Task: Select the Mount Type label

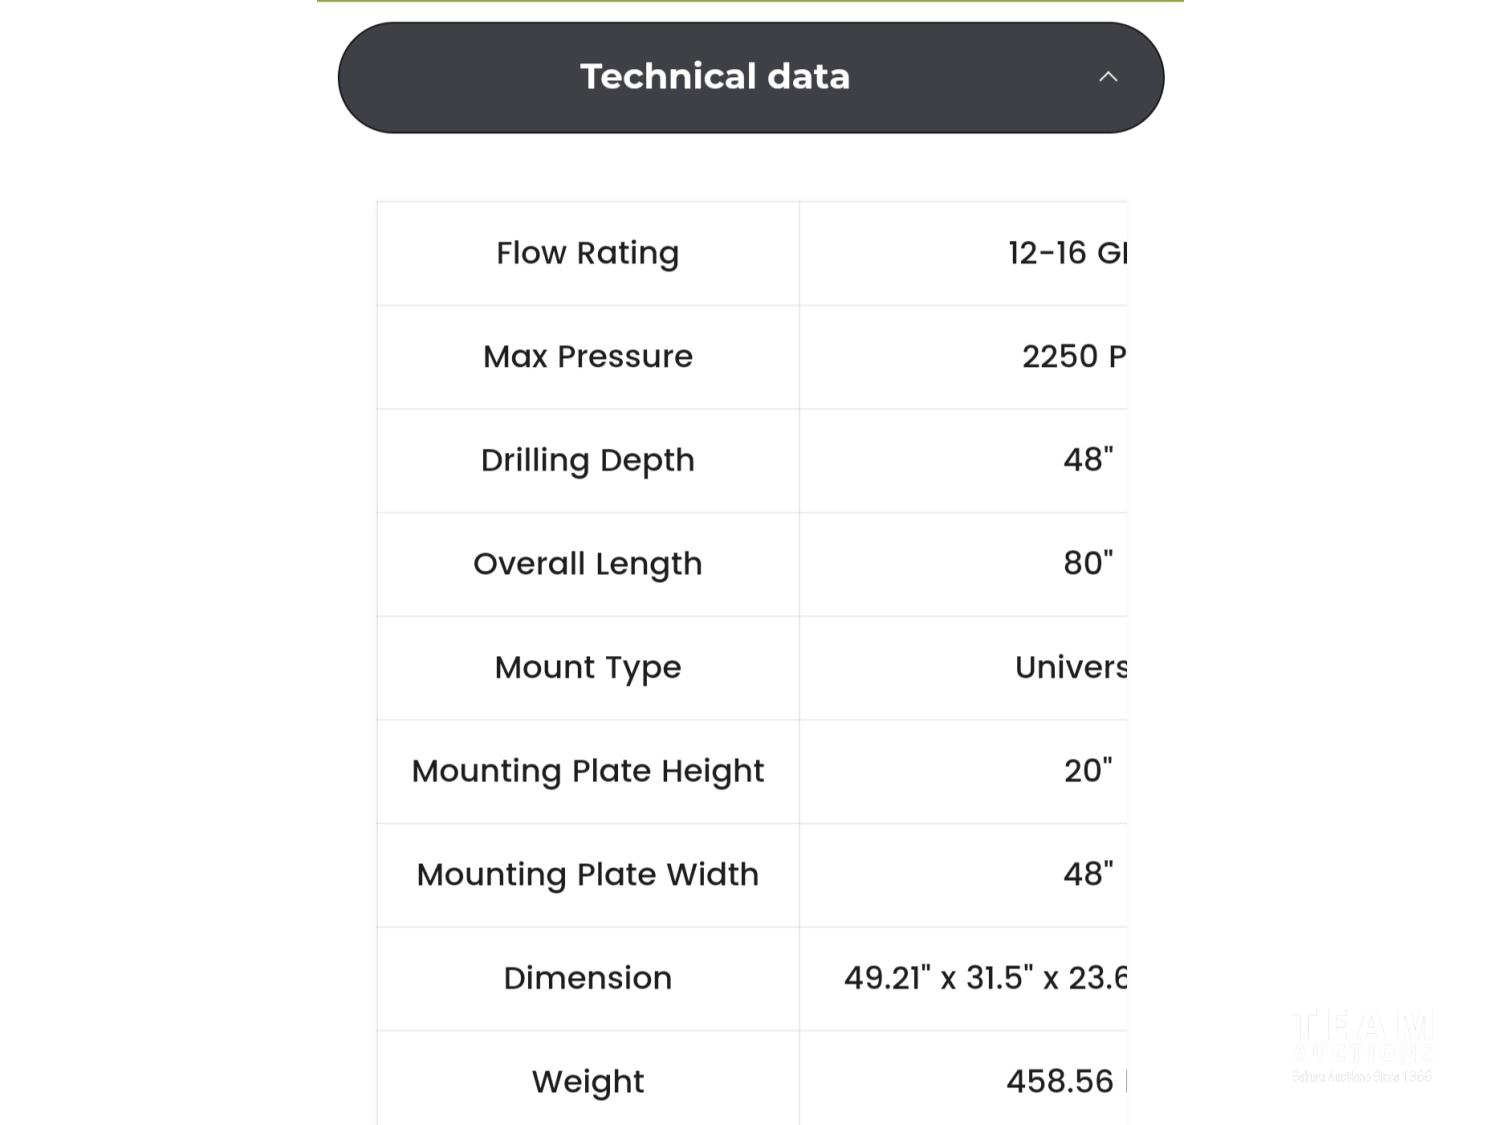Action: click(x=588, y=667)
